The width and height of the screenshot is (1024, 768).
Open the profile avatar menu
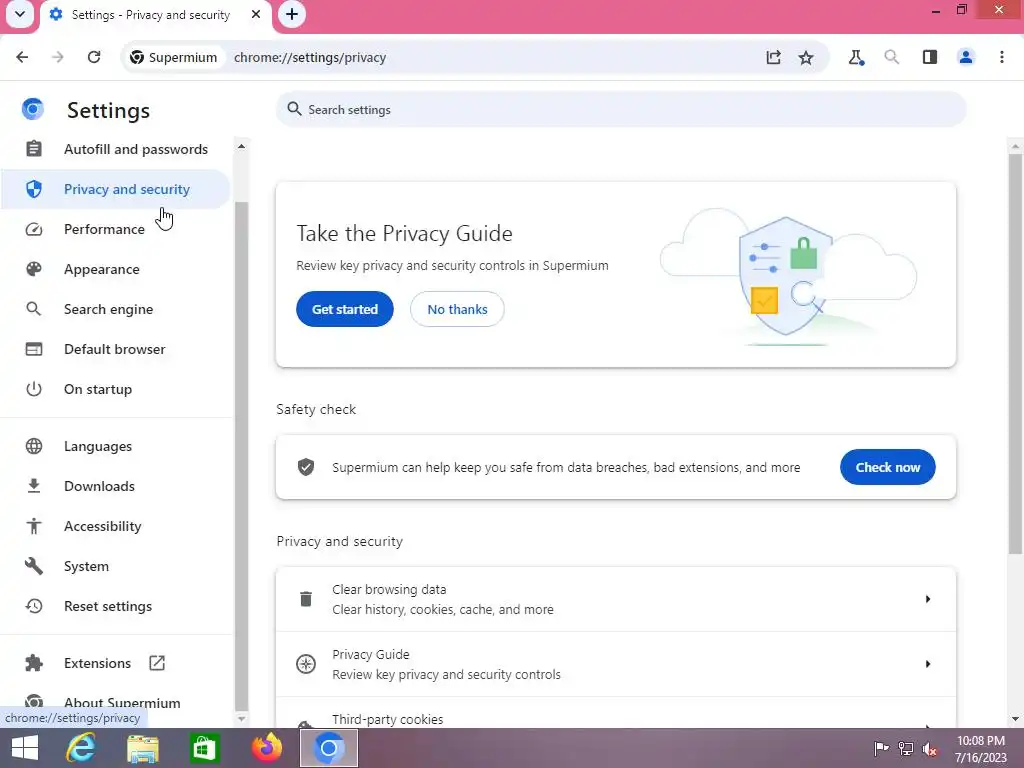point(966,57)
